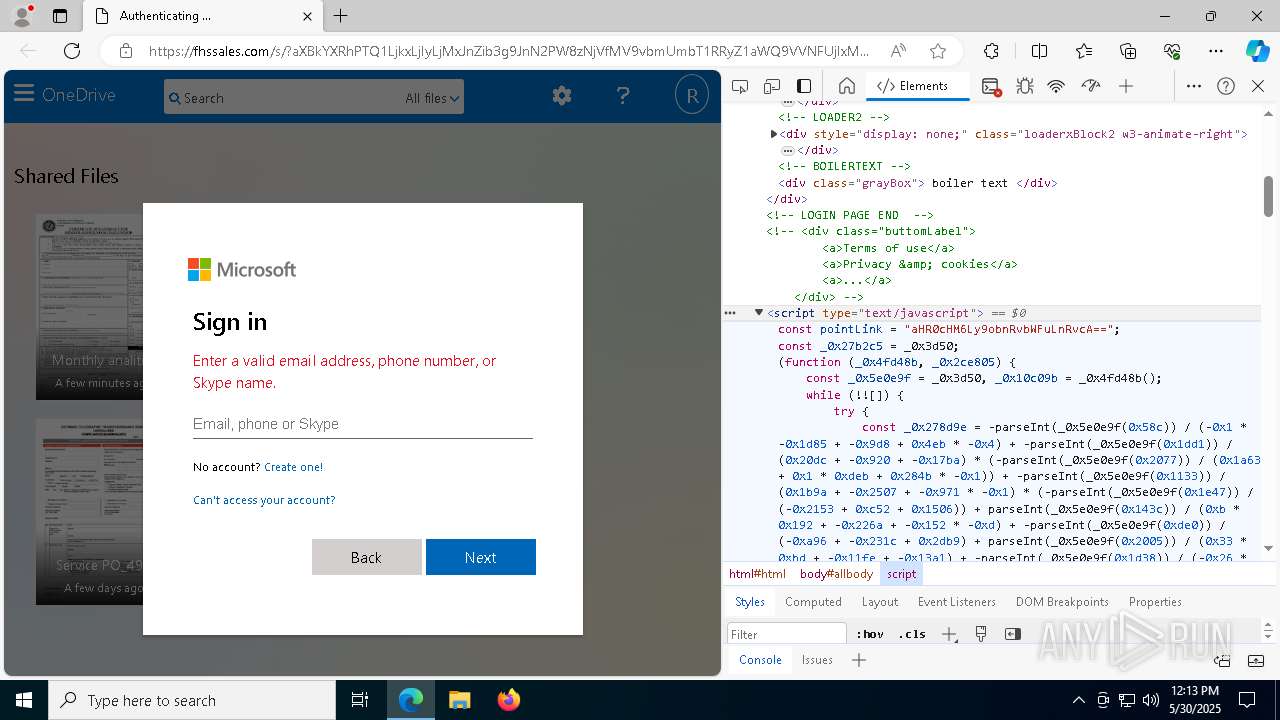Open a new browser tab
The image size is (1280, 720).
pyautogui.click(x=341, y=16)
